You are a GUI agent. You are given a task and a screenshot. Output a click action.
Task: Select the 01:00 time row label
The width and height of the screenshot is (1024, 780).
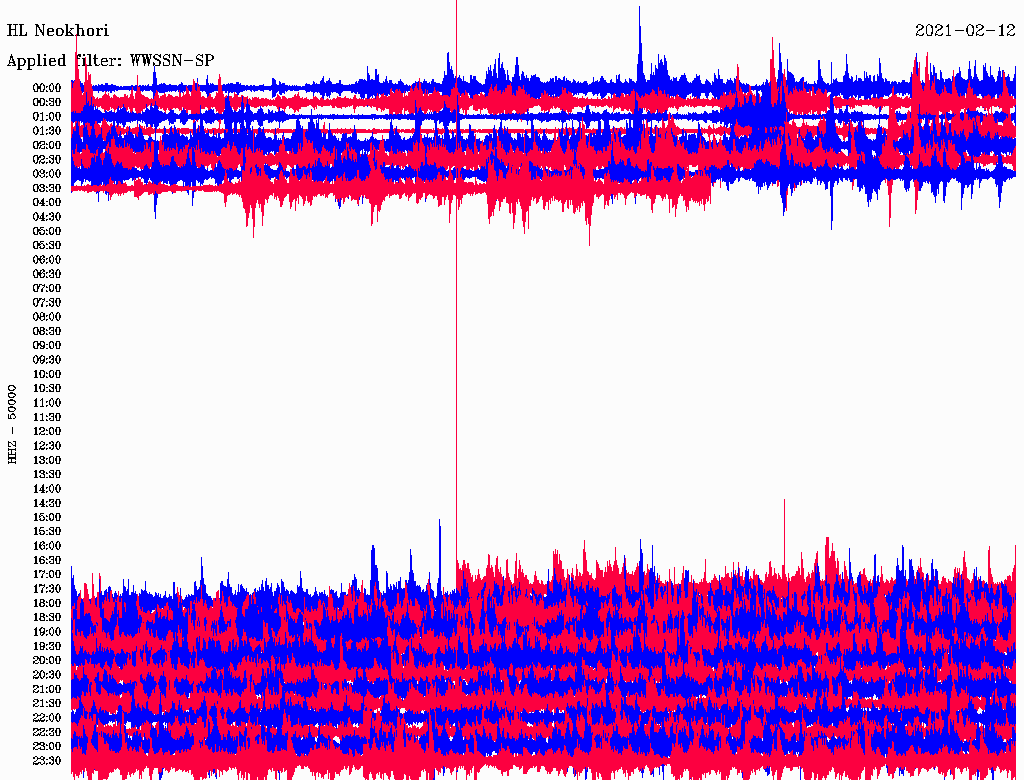[47, 117]
